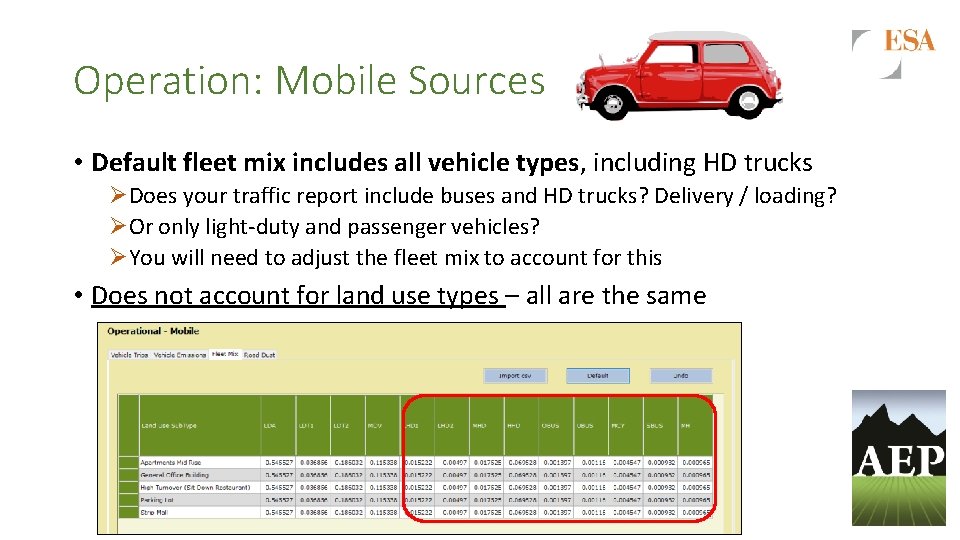Click the LDT2 value for High Turnover restaurant
960x540 pixels.
click(x=348, y=488)
